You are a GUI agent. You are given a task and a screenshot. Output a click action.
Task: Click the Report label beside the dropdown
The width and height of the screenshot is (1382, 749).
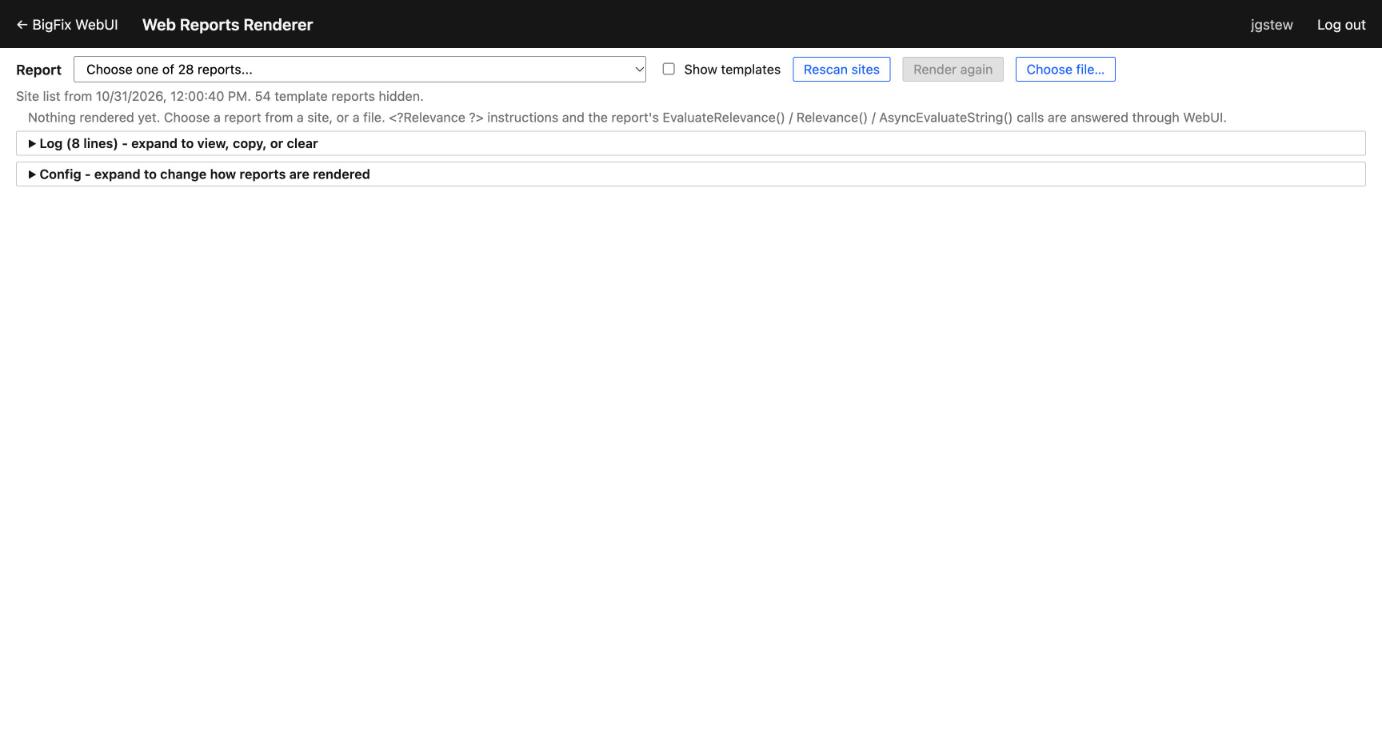pyautogui.click(x=39, y=70)
